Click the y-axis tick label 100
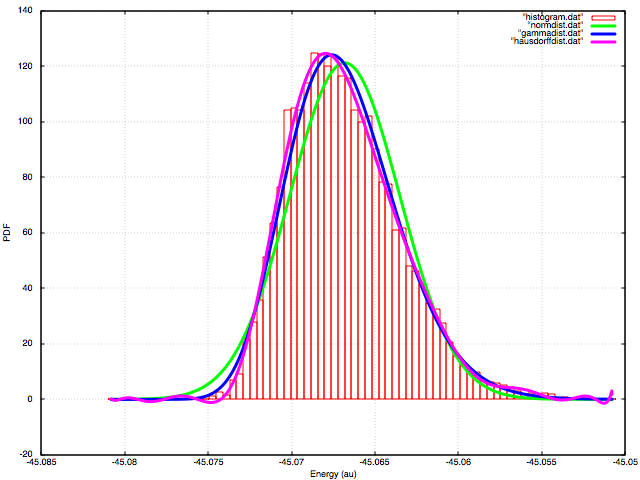Screen dimensions: 640x480 click(25, 122)
